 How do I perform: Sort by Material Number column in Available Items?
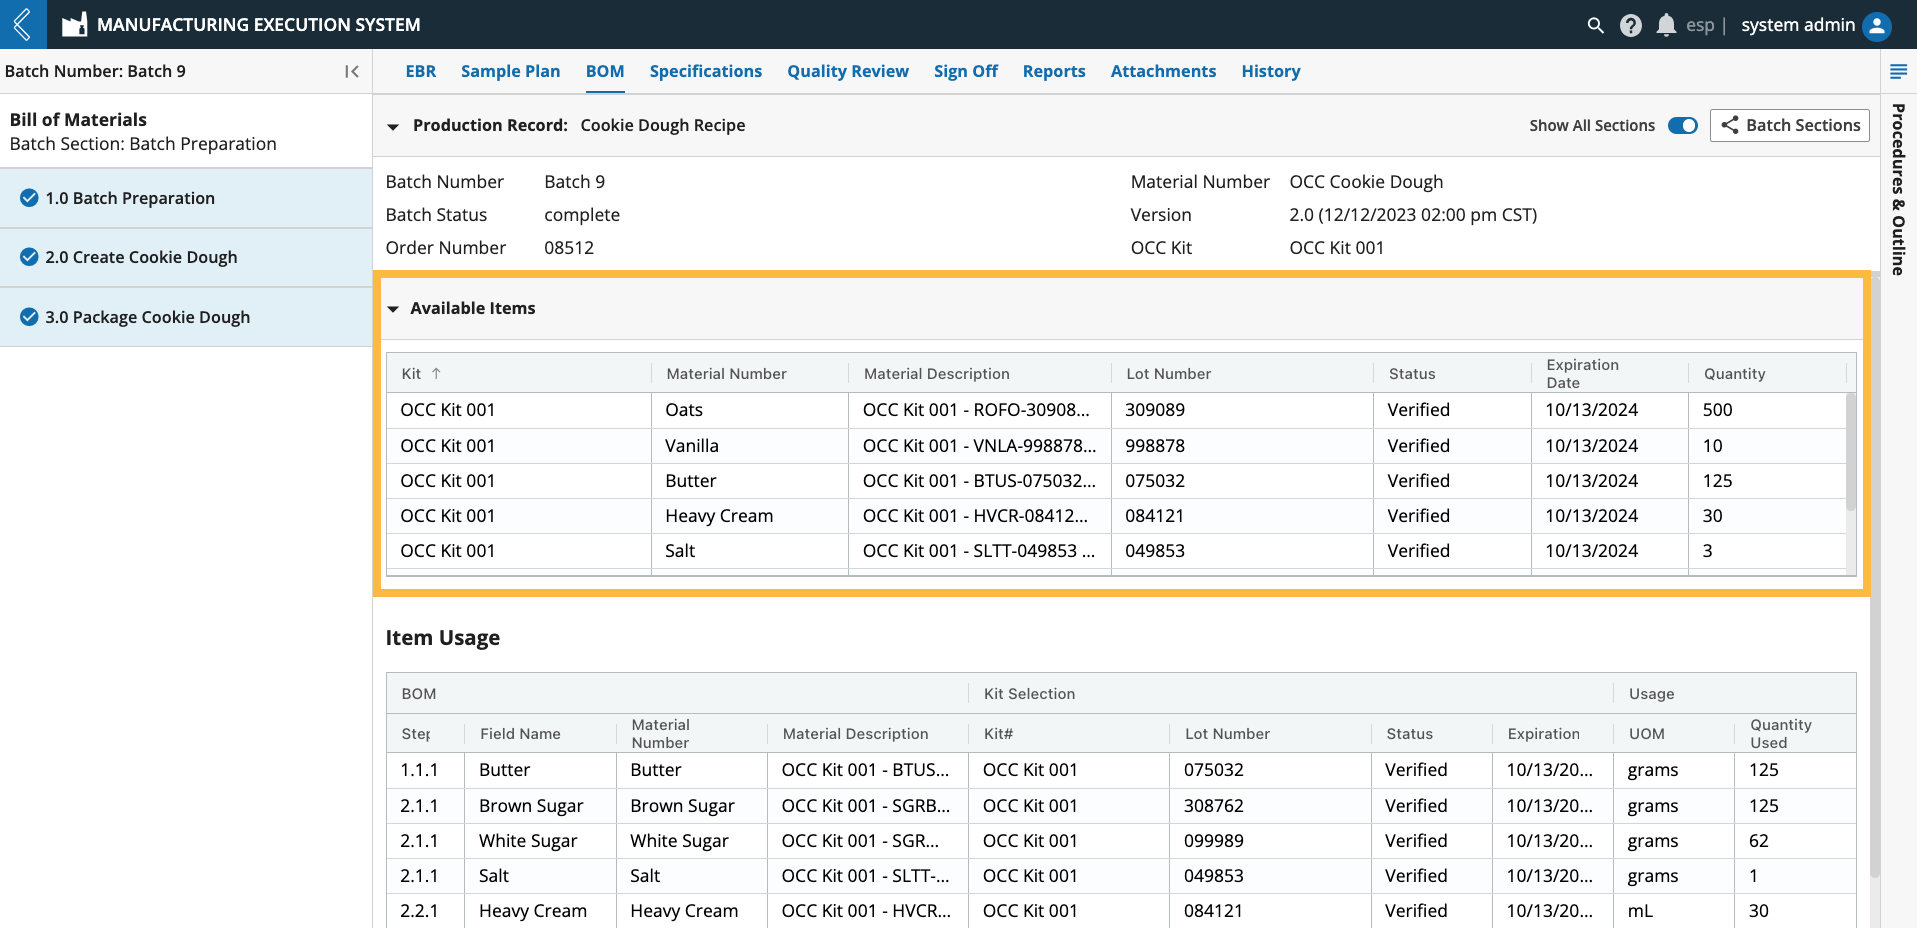pos(726,373)
